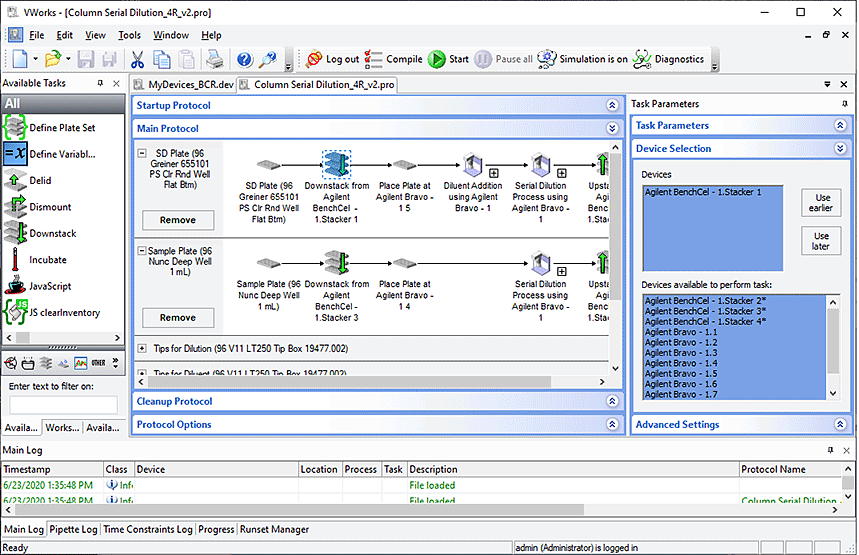Expand the Tips for Dilution row

click(142, 348)
